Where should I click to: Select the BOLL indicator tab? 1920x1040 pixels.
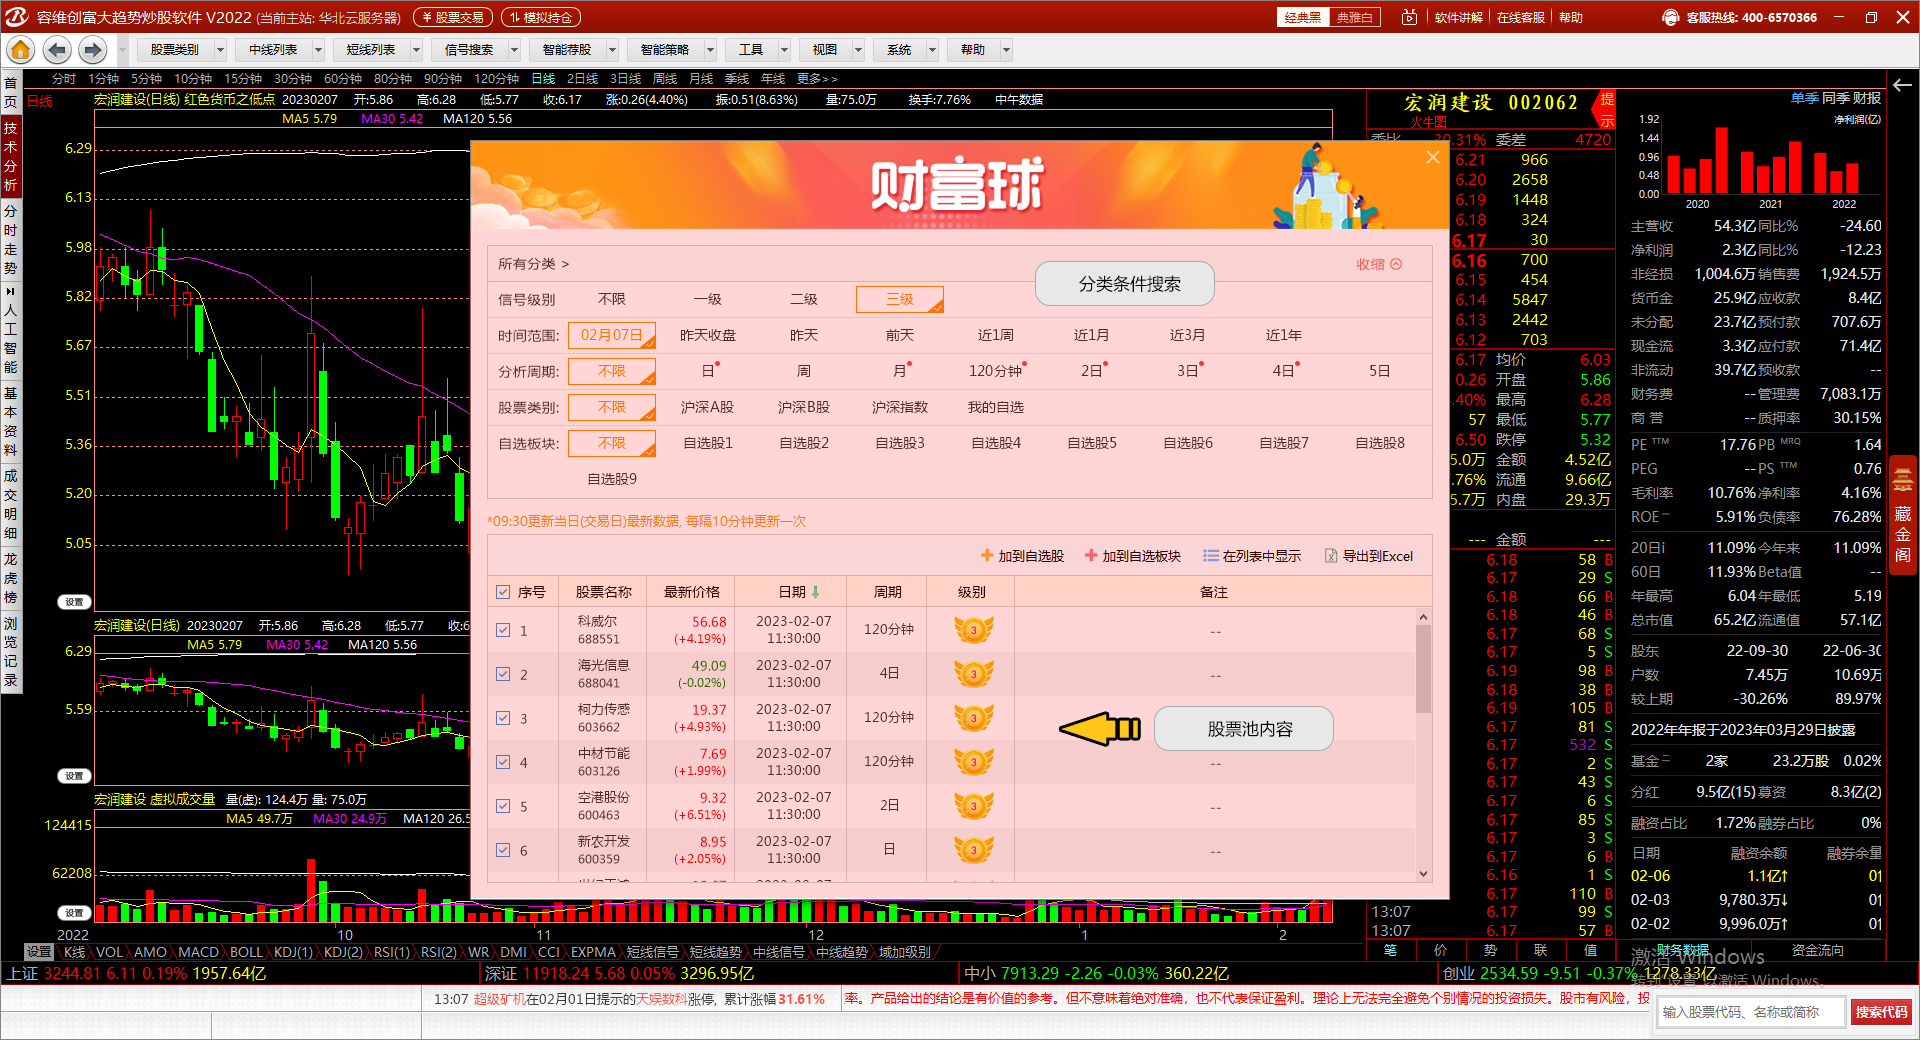pos(246,952)
